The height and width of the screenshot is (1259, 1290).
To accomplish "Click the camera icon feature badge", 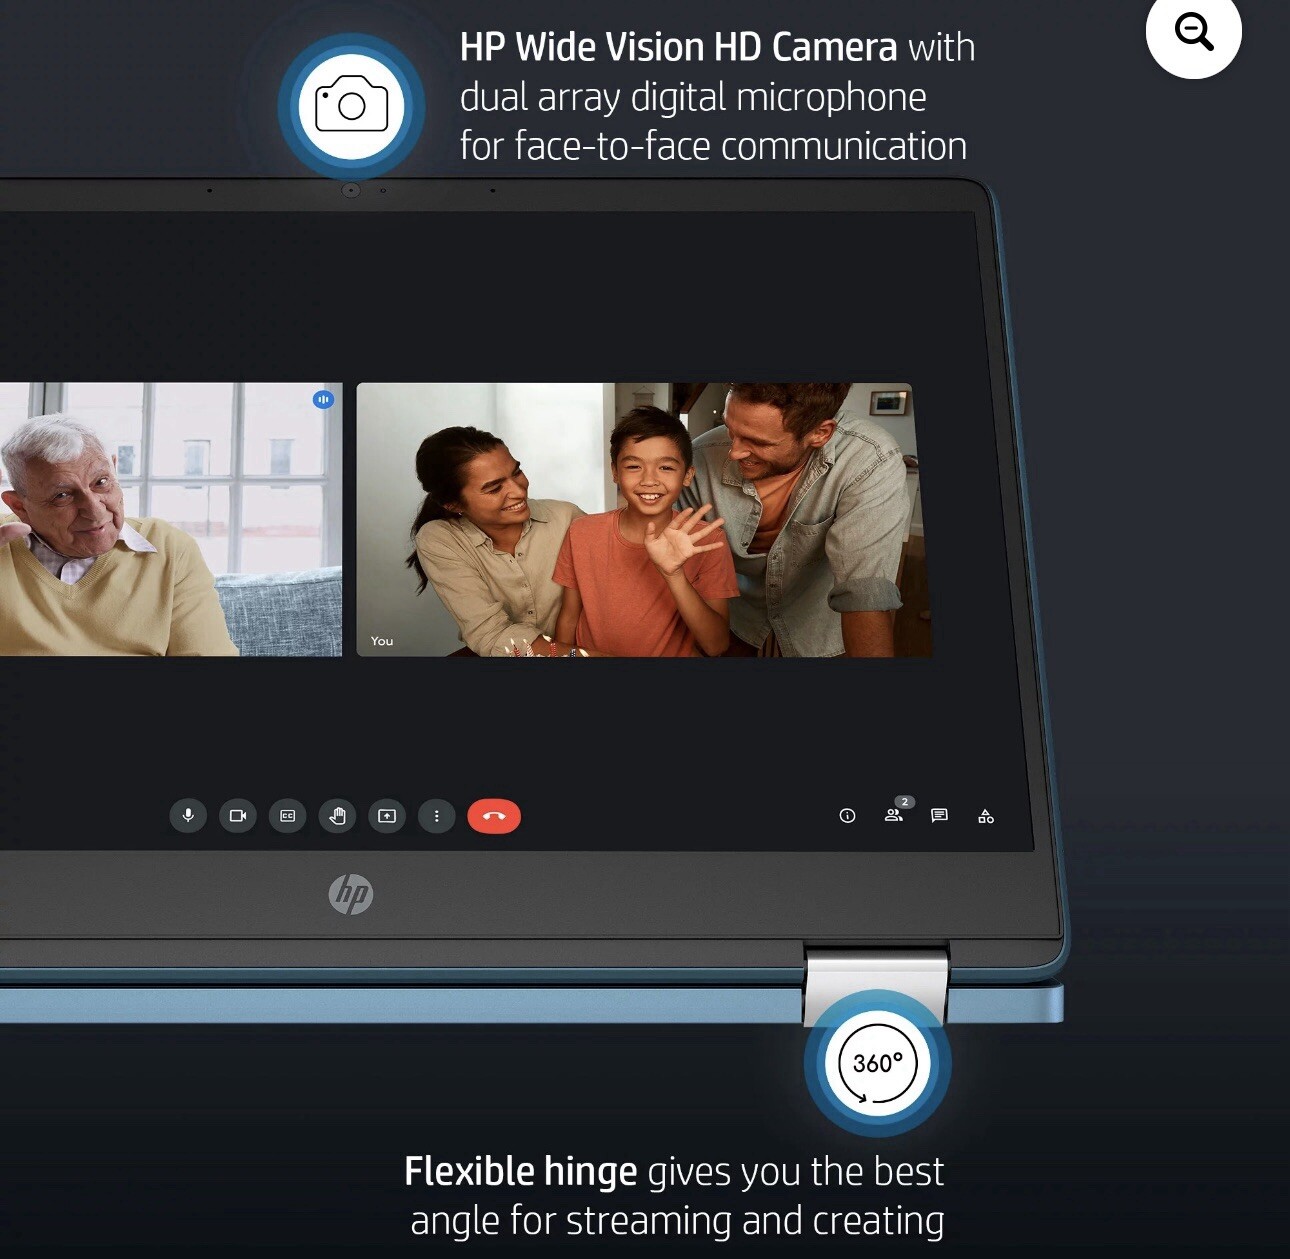I will pyautogui.click(x=351, y=107).
